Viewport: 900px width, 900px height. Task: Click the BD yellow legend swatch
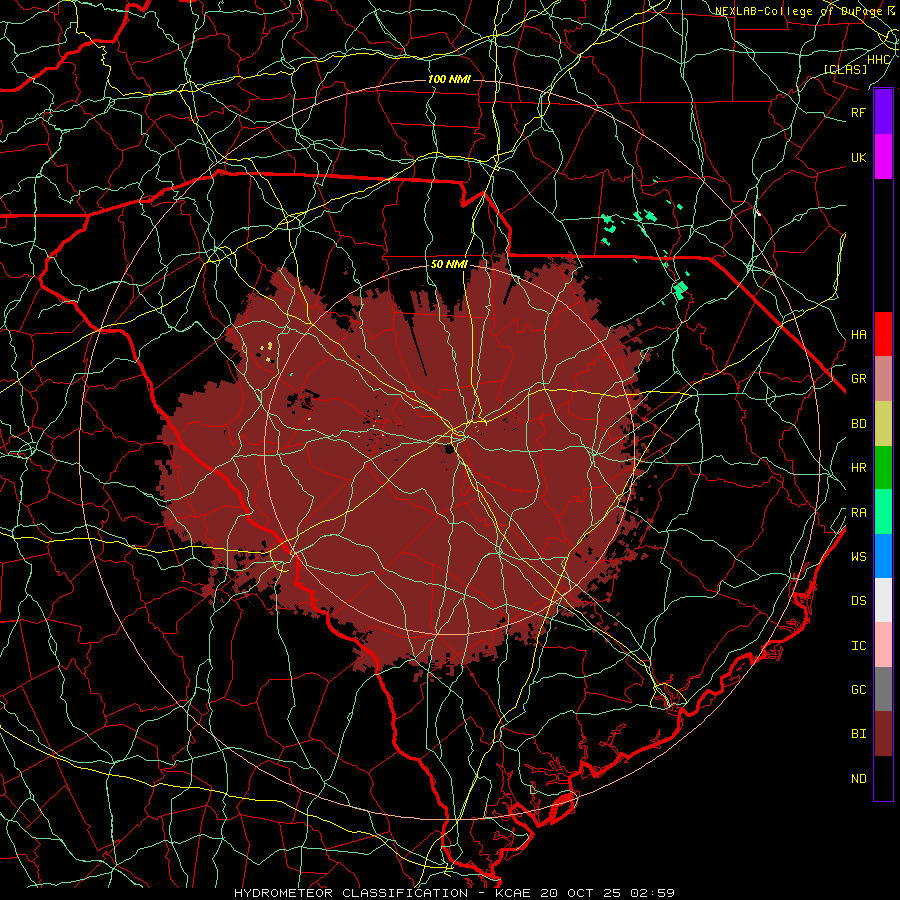tap(883, 423)
